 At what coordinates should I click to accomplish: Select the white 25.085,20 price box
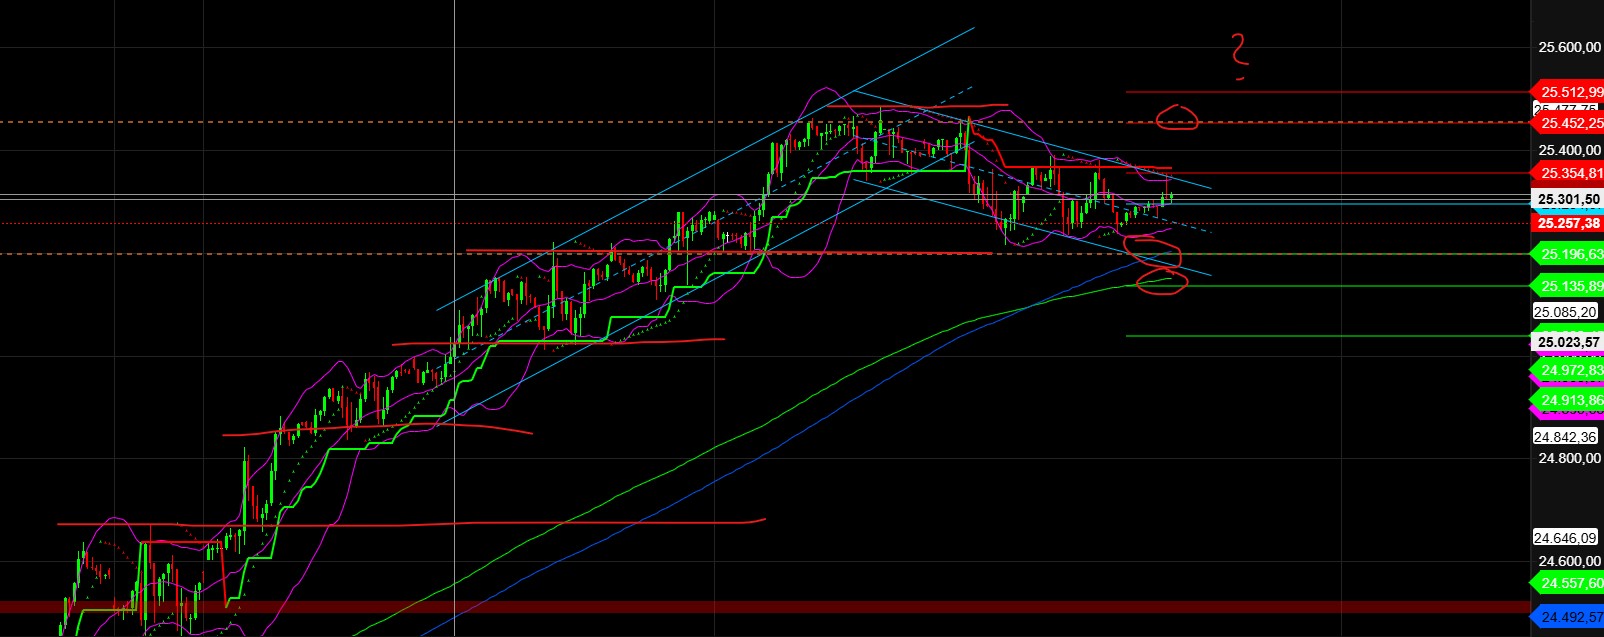point(1567,311)
